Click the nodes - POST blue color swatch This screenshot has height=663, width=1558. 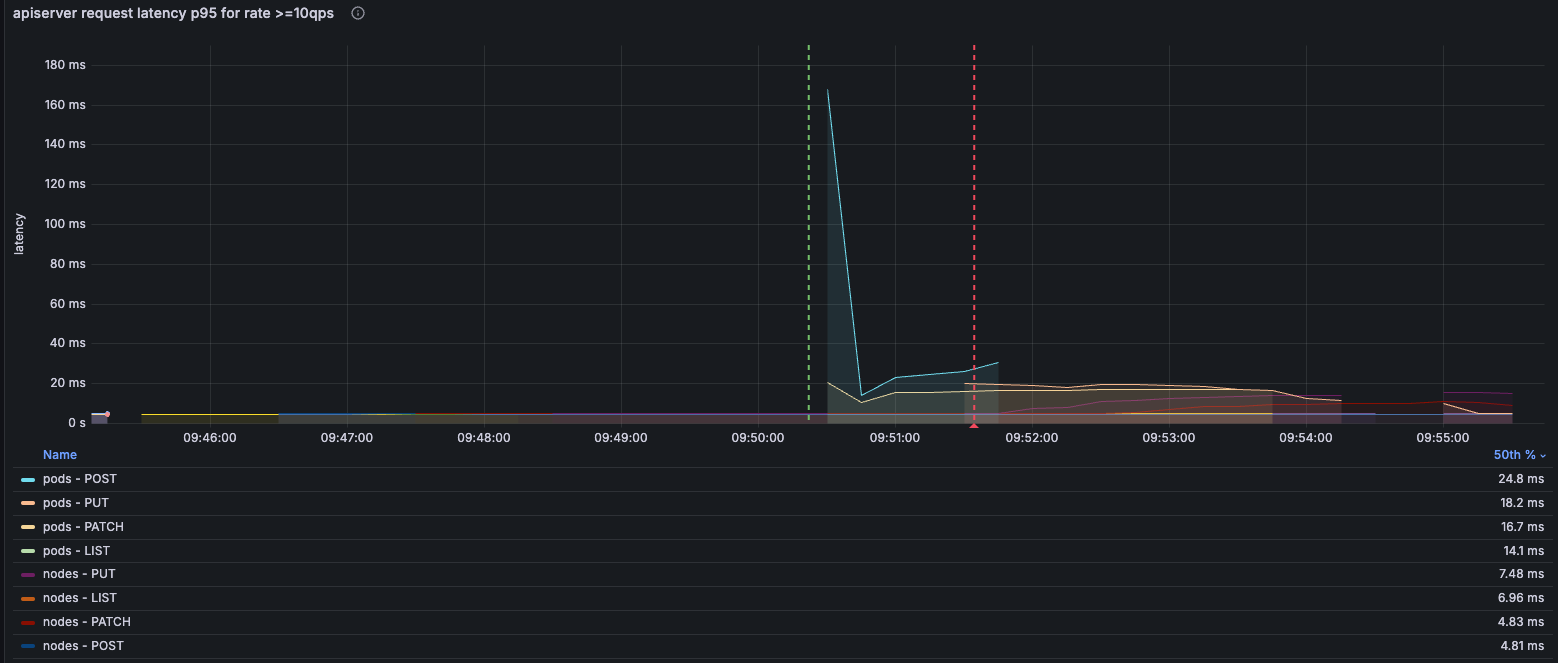(28, 647)
